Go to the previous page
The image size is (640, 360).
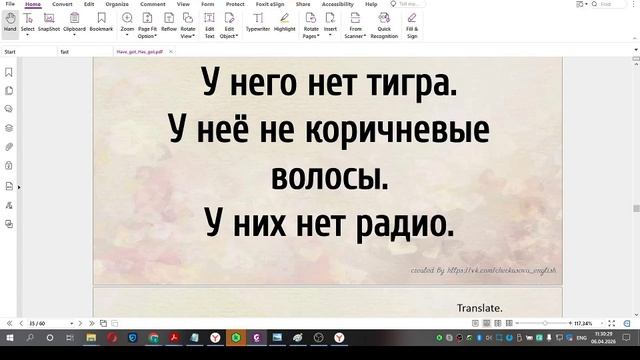21,324
